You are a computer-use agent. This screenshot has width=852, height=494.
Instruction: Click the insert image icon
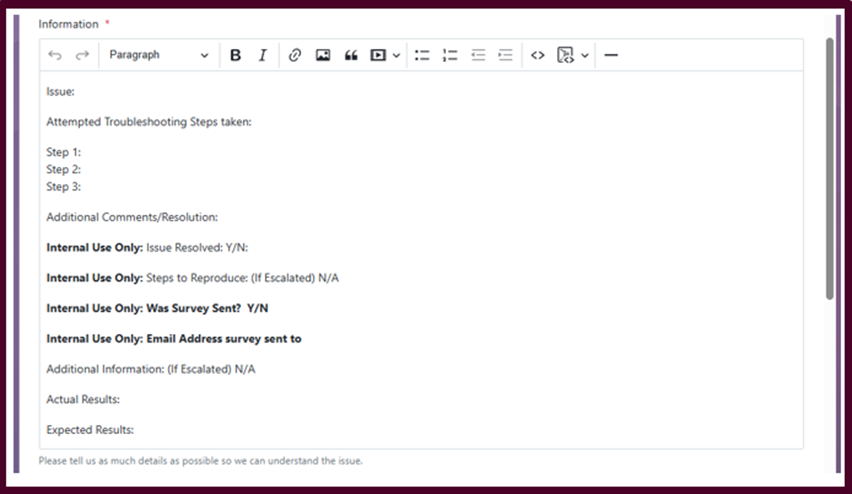323,56
